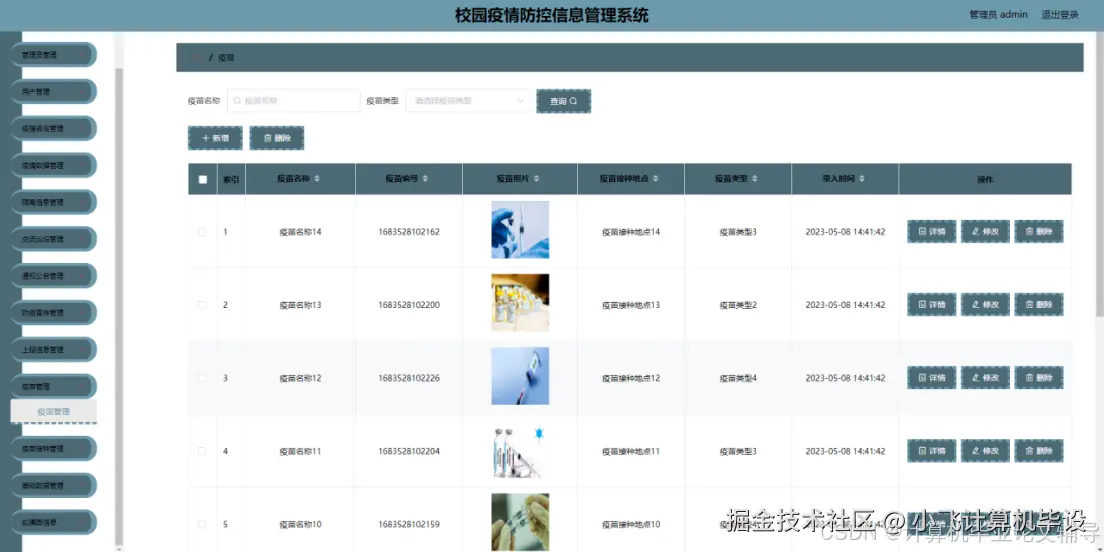The image size is (1104, 552).
Task: Click cell 1683528102226
Action: (x=409, y=378)
